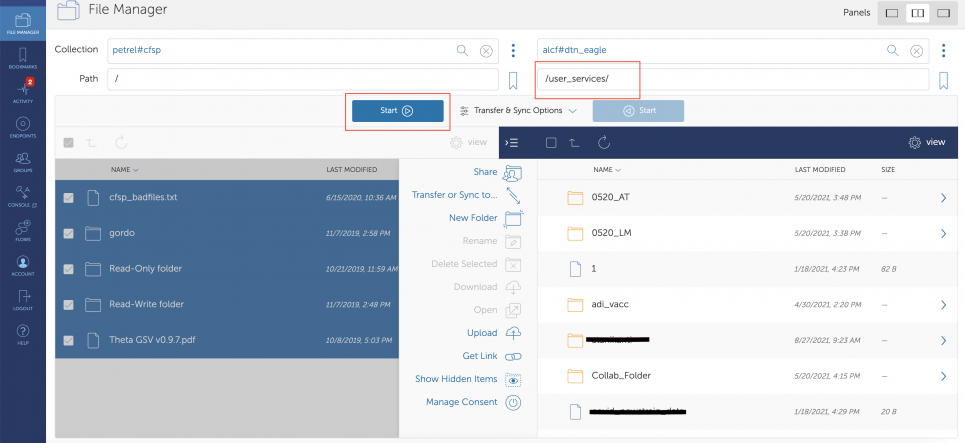Expand the 0520_AT folder chevron
965x443 pixels.
[942, 198]
